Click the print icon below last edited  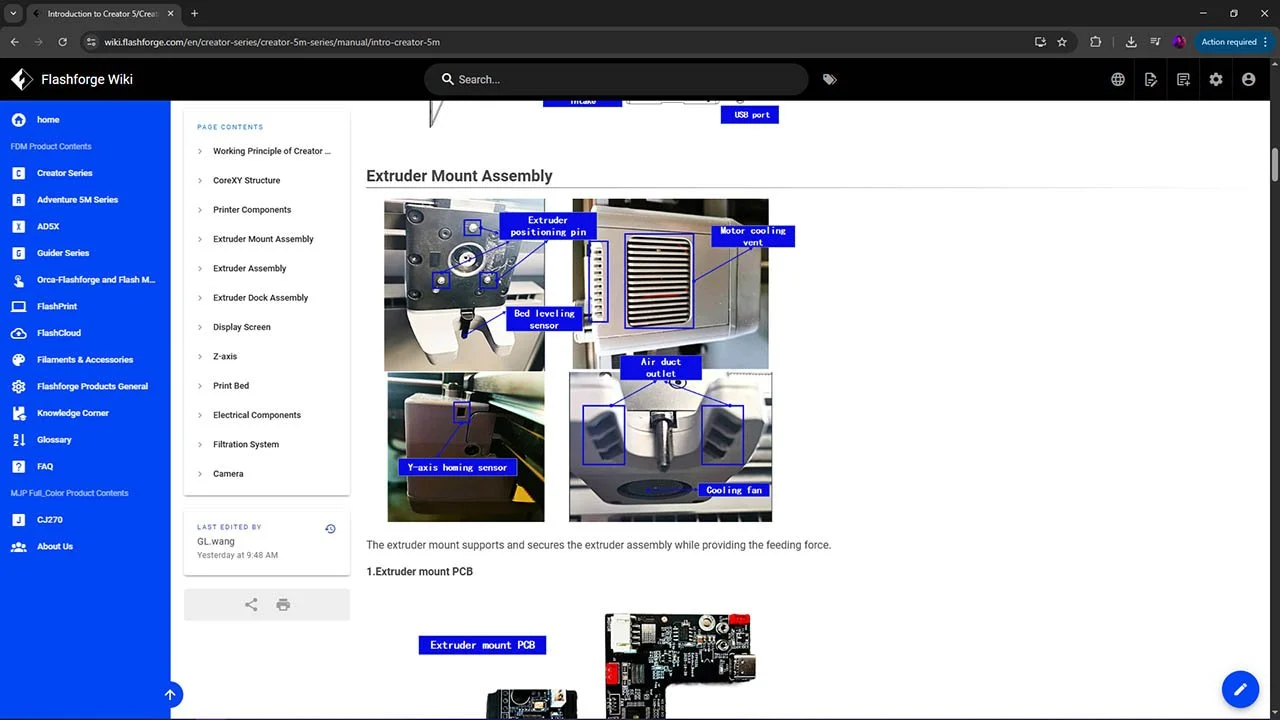coord(283,605)
